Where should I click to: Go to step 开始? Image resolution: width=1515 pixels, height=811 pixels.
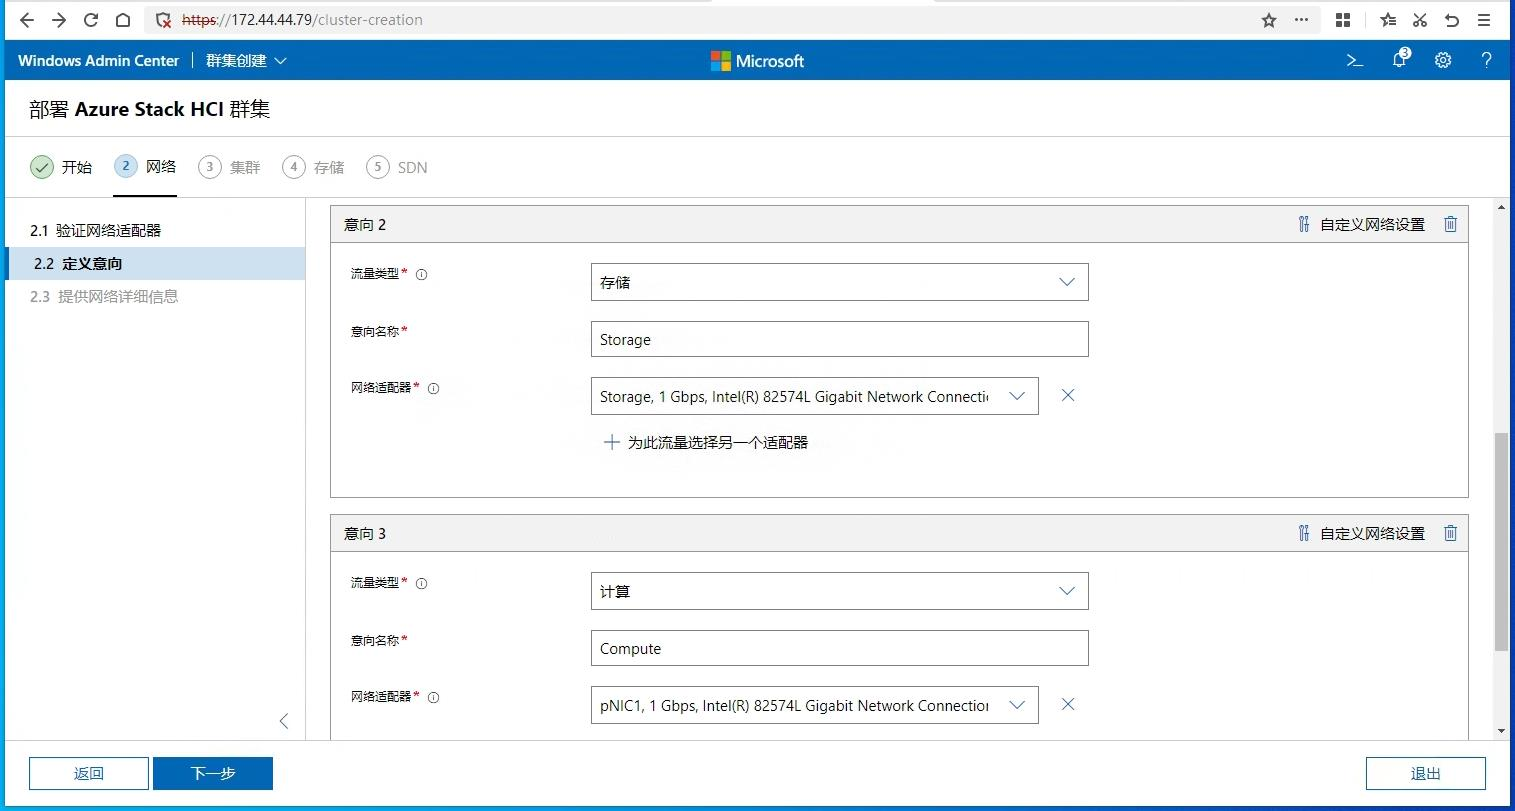coord(61,167)
